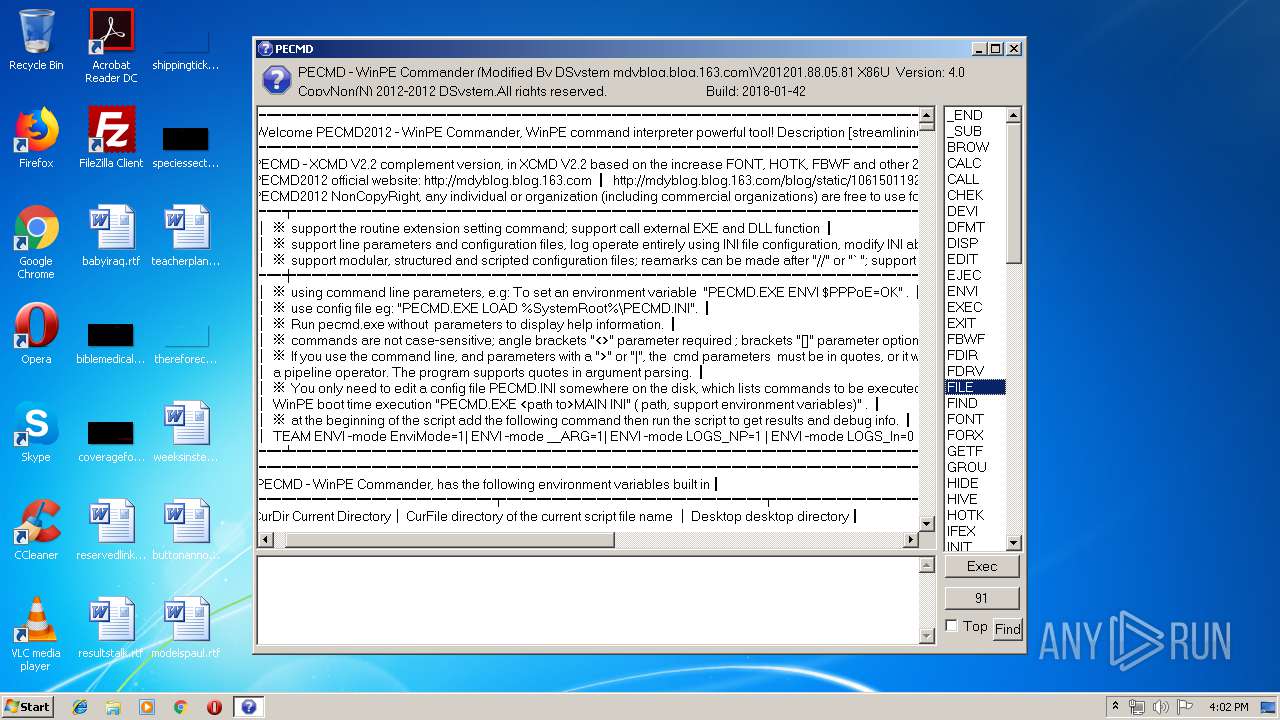The height and width of the screenshot is (720, 1280).
Task: Select _END command in list
Action: [x=975, y=115]
